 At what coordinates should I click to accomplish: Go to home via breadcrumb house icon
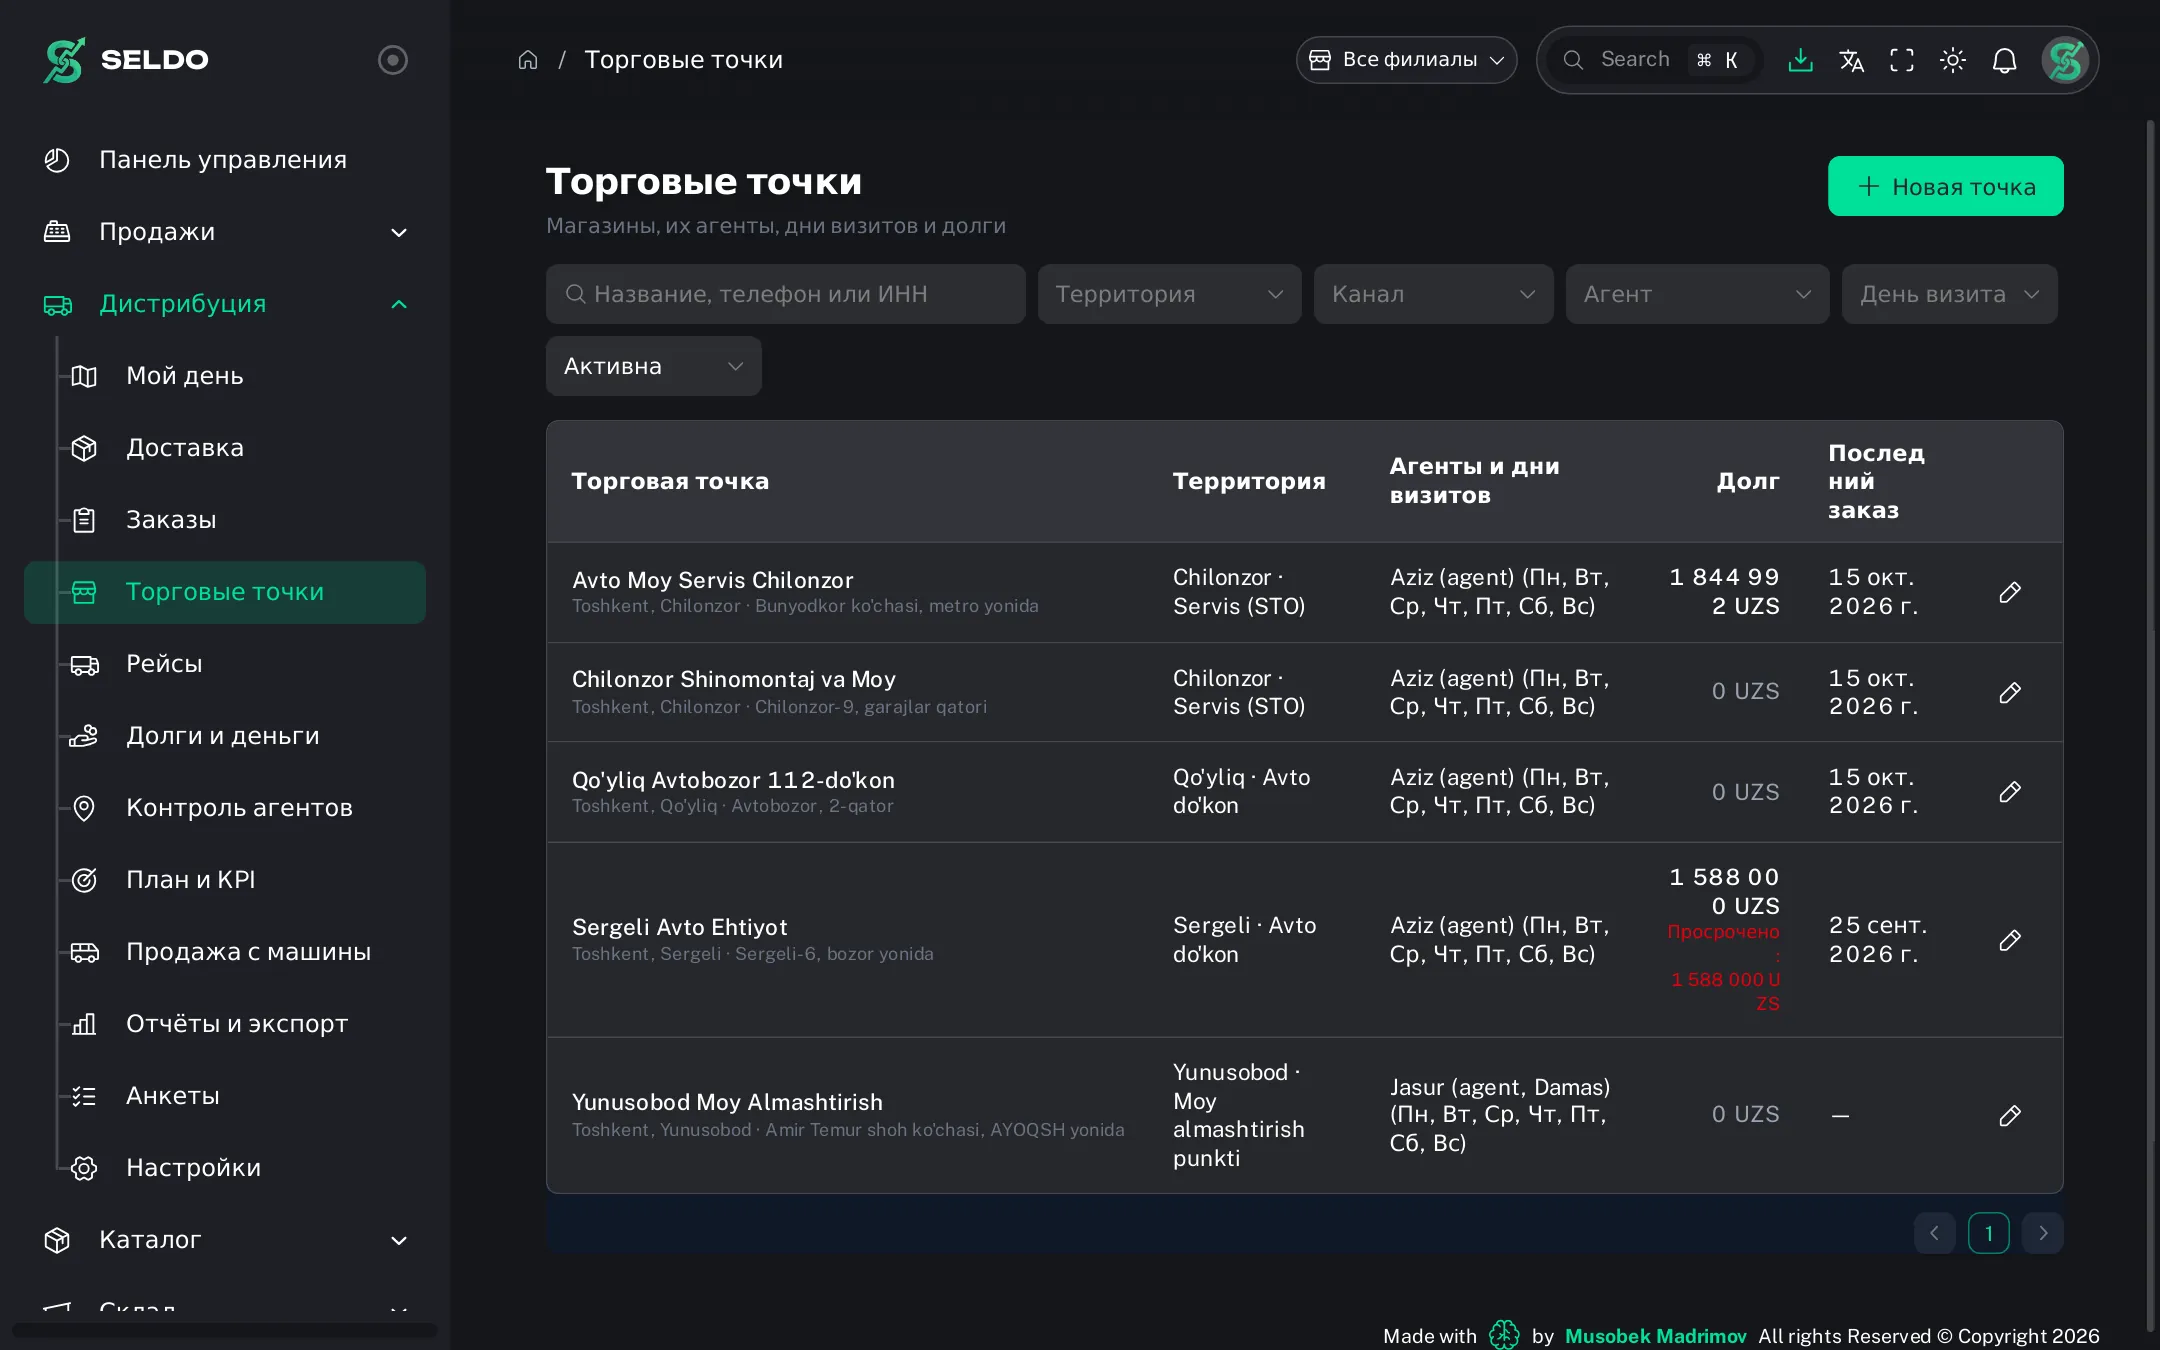(x=528, y=60)
